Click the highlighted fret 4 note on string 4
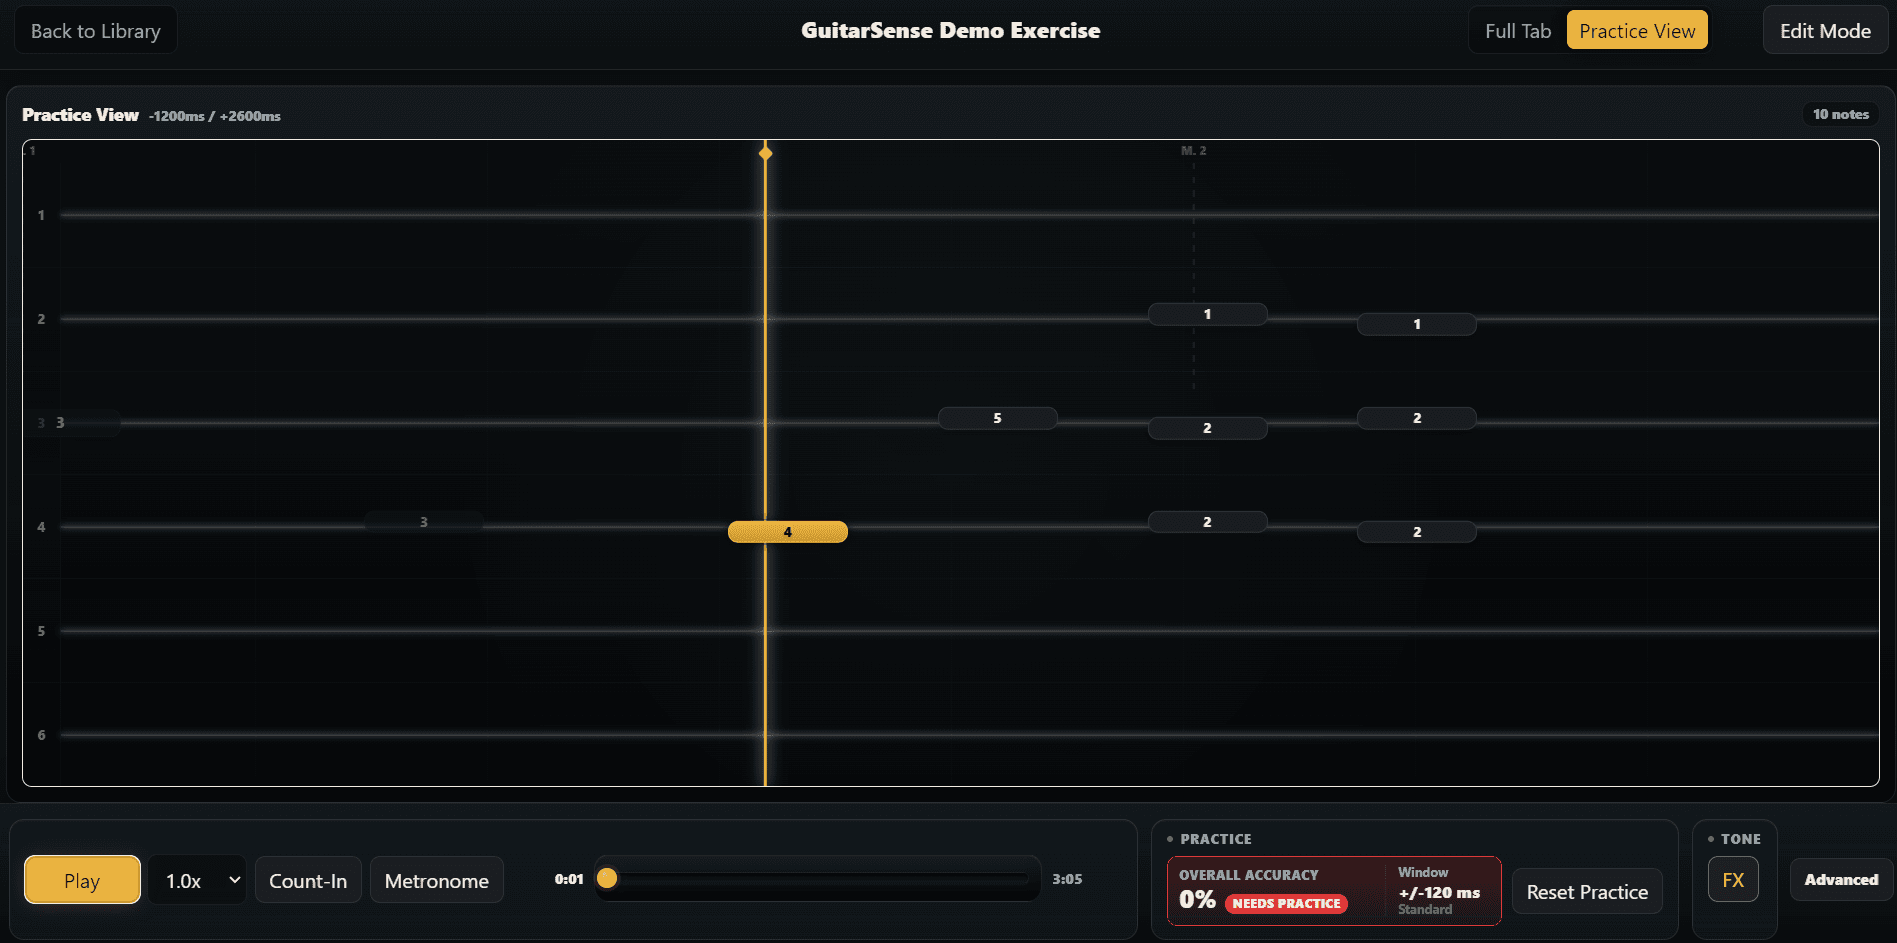The width and height of the screenshot is (1897, 943). click(x=788, y=532)
